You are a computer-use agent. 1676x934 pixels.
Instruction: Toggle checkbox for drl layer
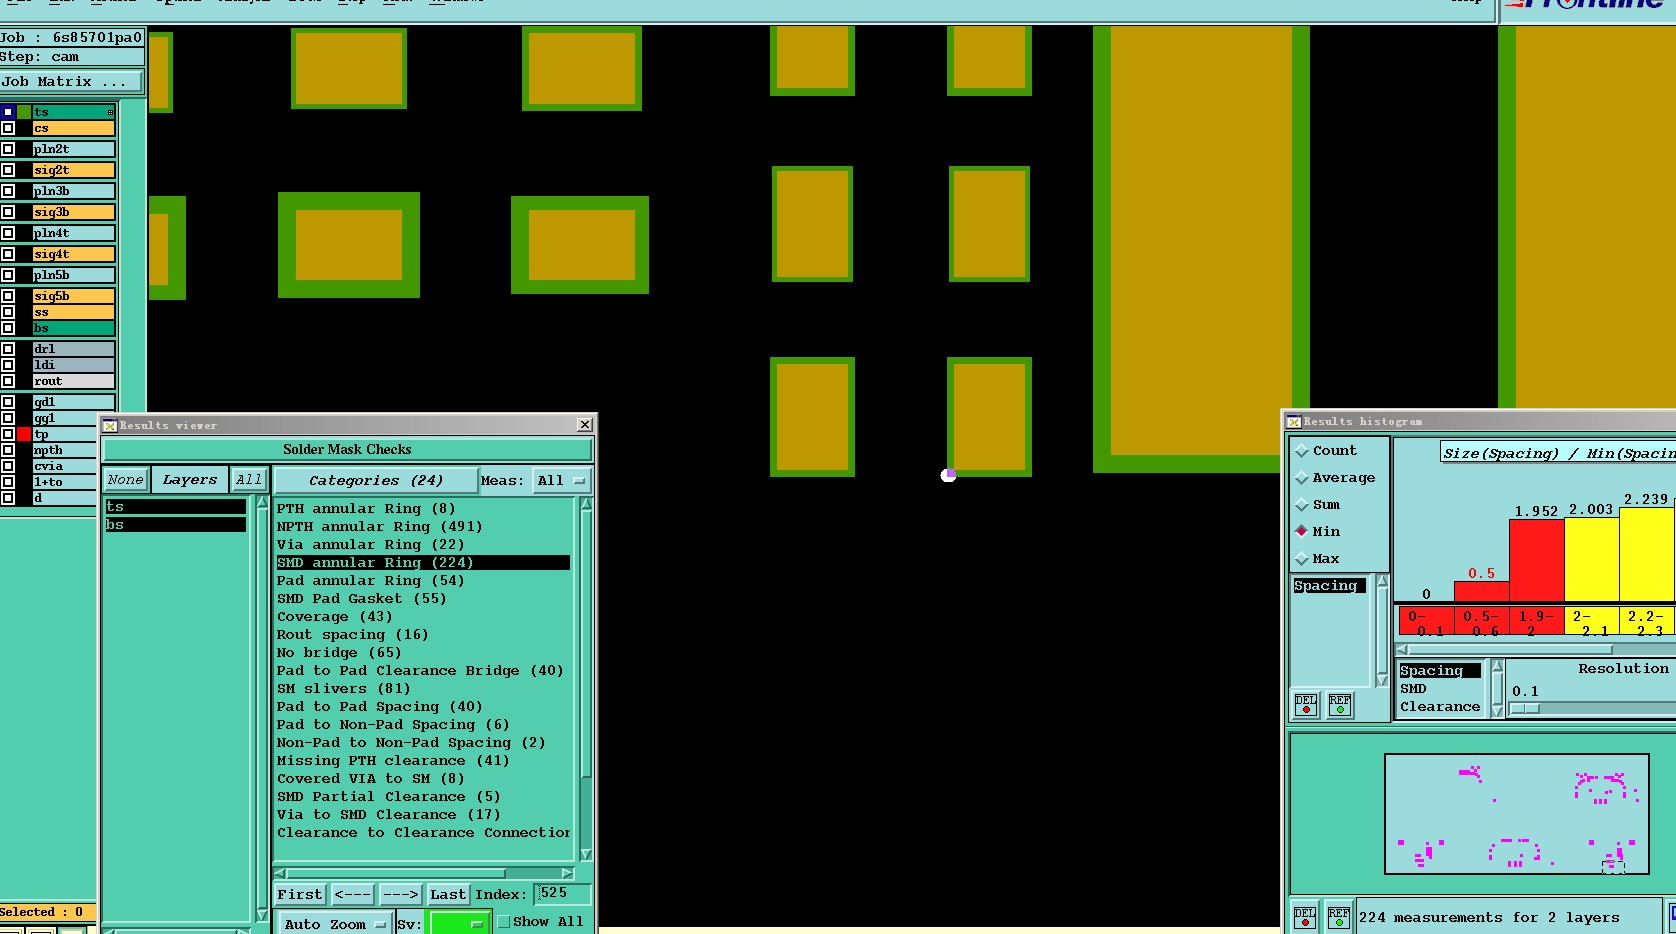click(x=8, y=349)
